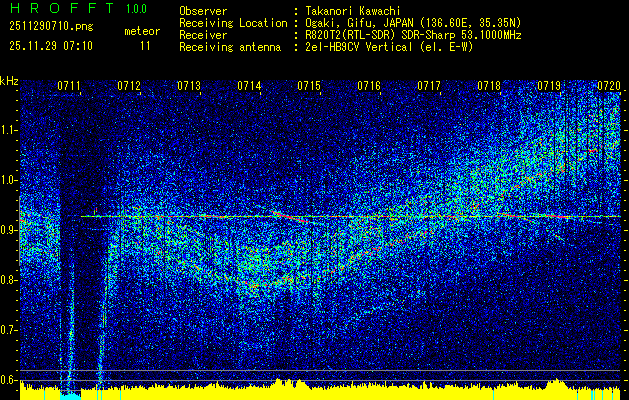This screenshot has height=400, width=629.
Task: Click time marker 0717
Action: click(429, 86)
